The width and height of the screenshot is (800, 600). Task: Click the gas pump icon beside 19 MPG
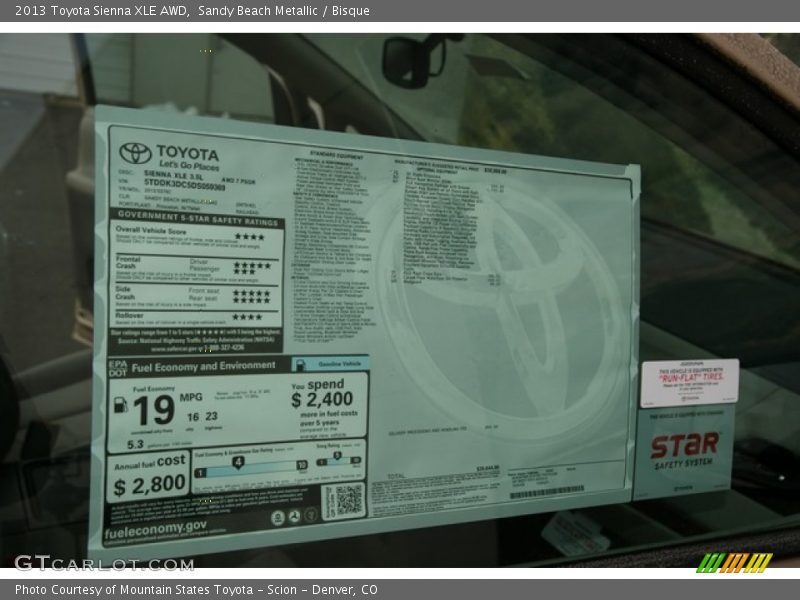click(x=120, y=405)
